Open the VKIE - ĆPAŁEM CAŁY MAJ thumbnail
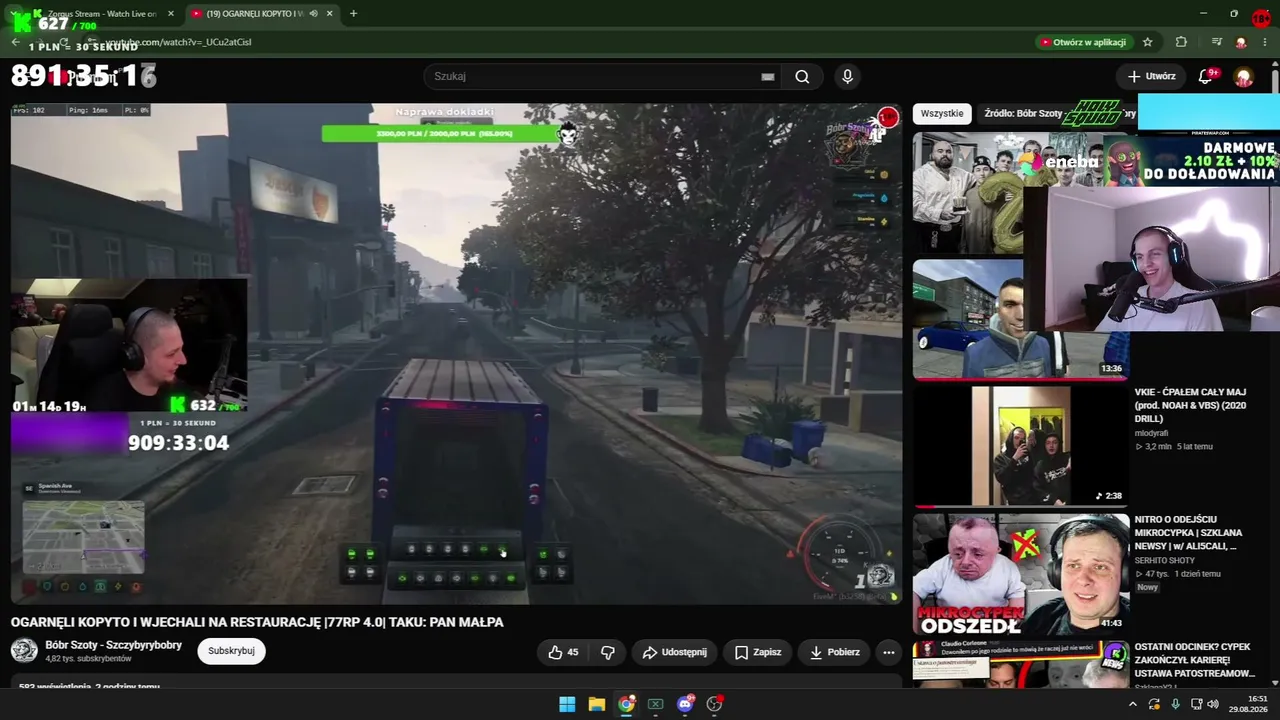The width and height of the screenshot is (1280, 720). click(1021, 446)
